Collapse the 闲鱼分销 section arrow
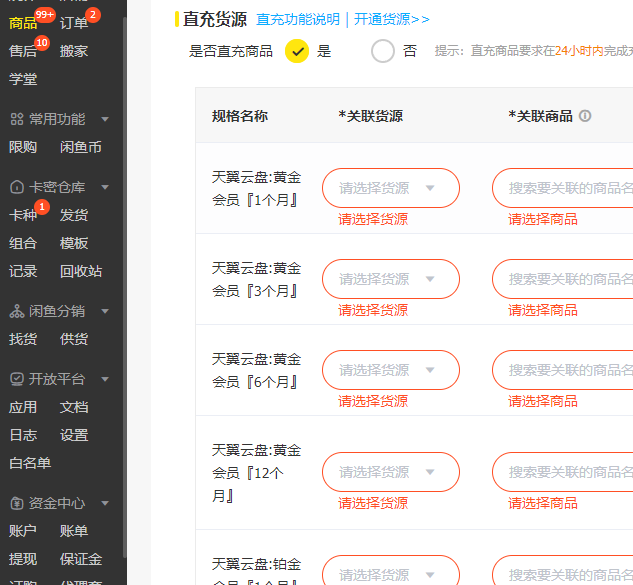Viewport: 633px width, 585px height. coord(105,311)
